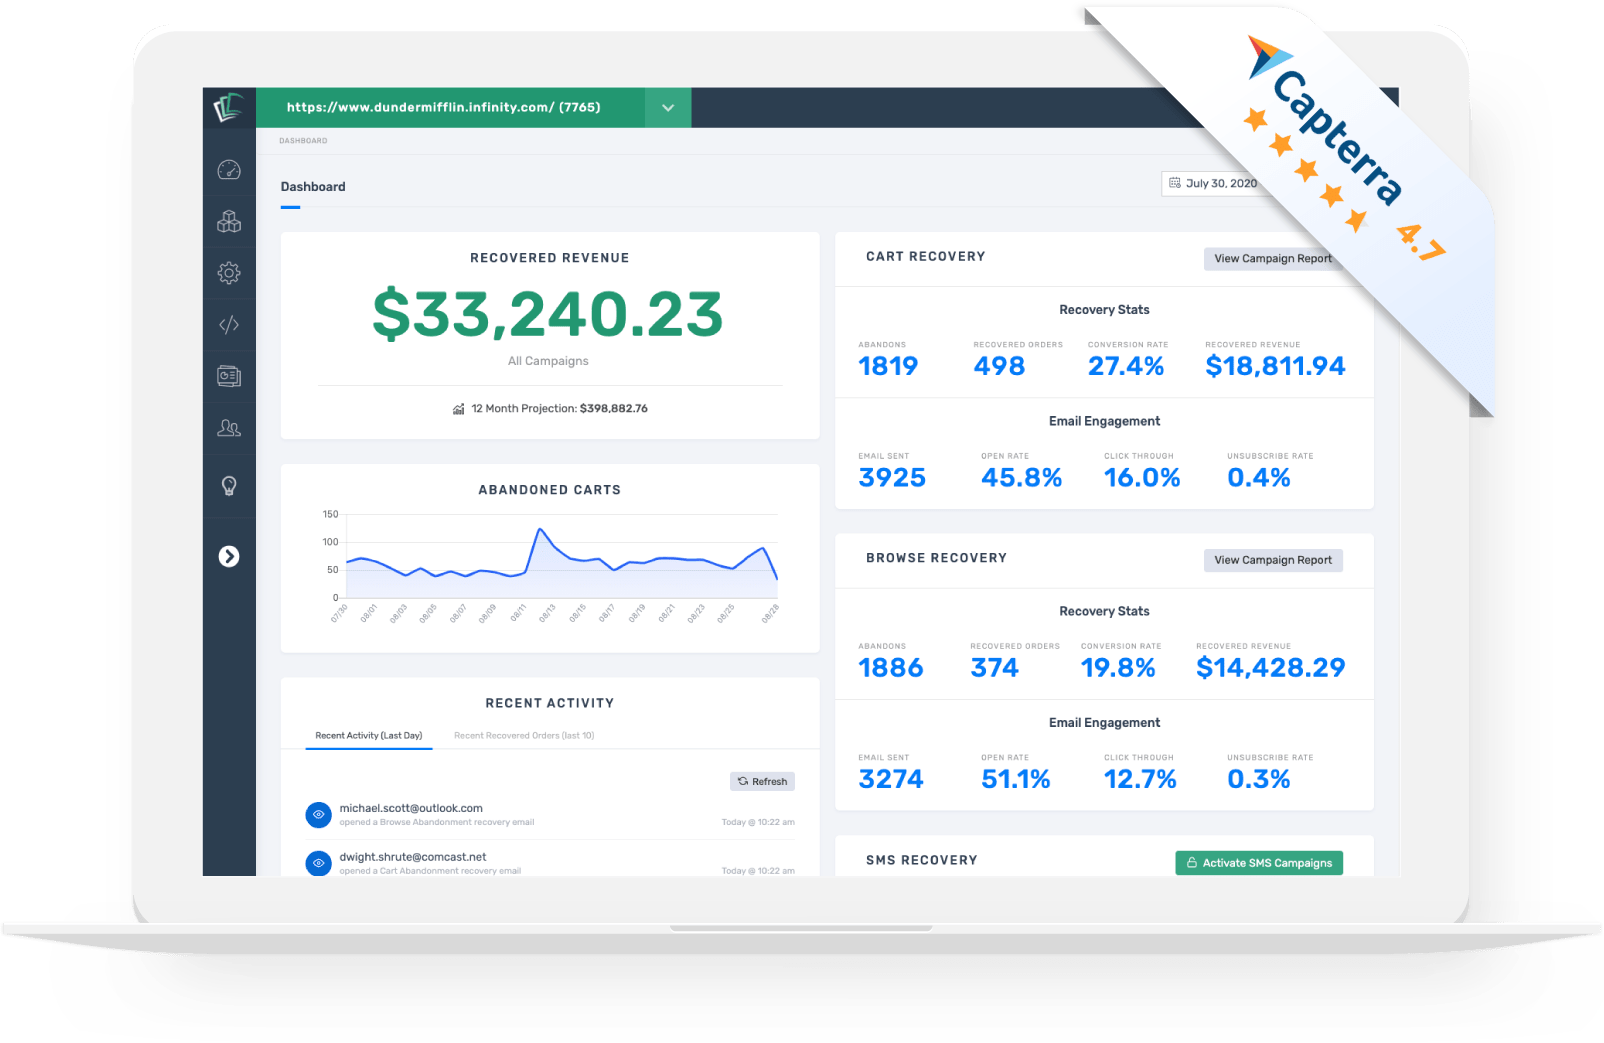The height and width of the screenshot is (1043, 1604).
Task: Switch to the Recent Recovered Orders tab
Action: point(523,735)
